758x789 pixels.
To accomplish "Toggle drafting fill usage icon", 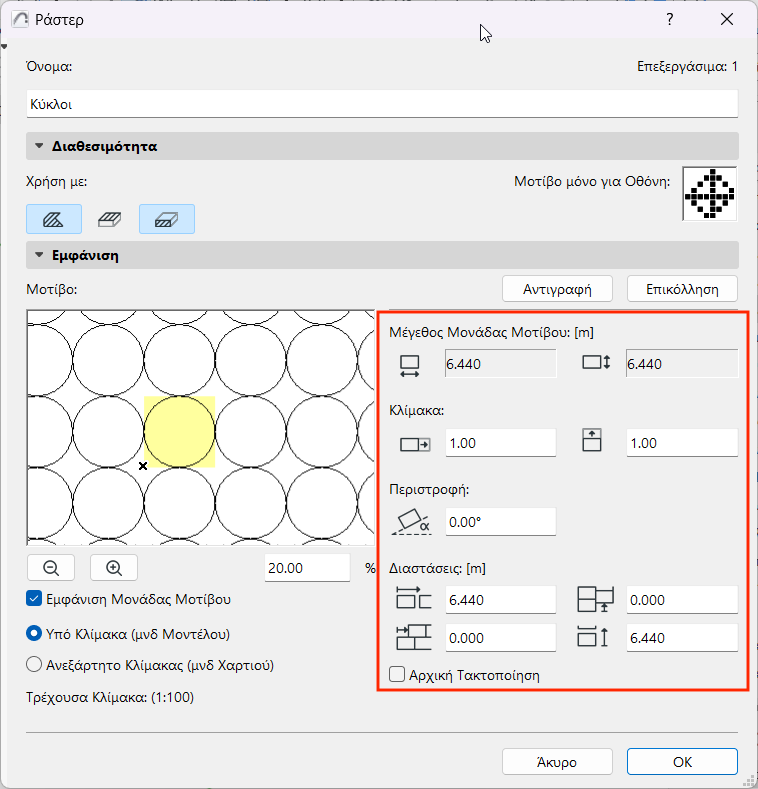I will pyautogui.click(x=54, y=219).
